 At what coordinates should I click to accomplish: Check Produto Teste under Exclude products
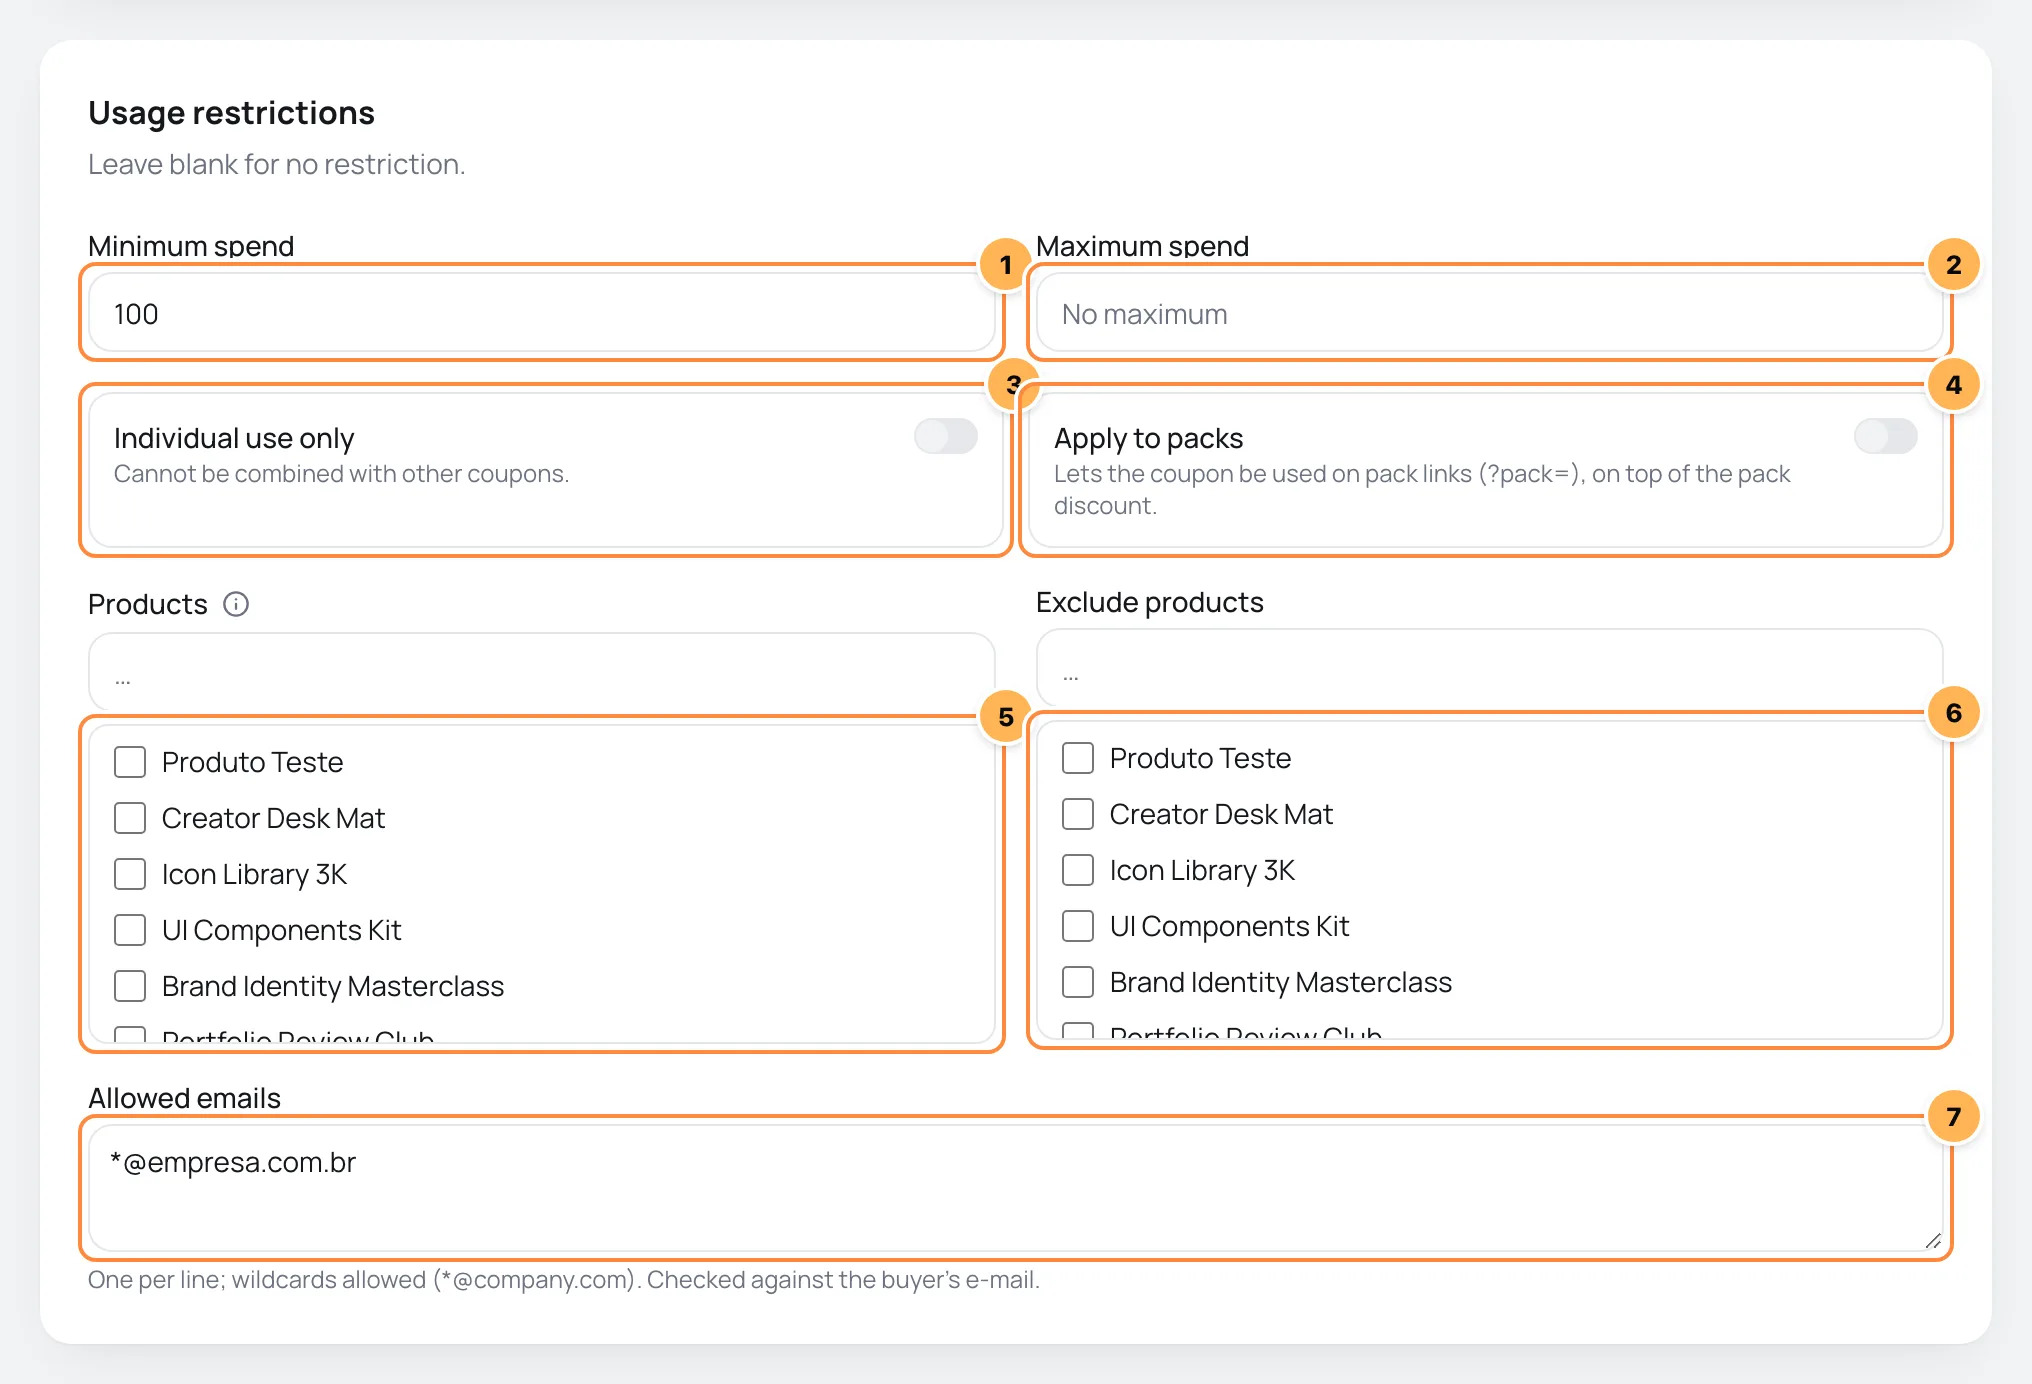click(x=1078, y=758)
